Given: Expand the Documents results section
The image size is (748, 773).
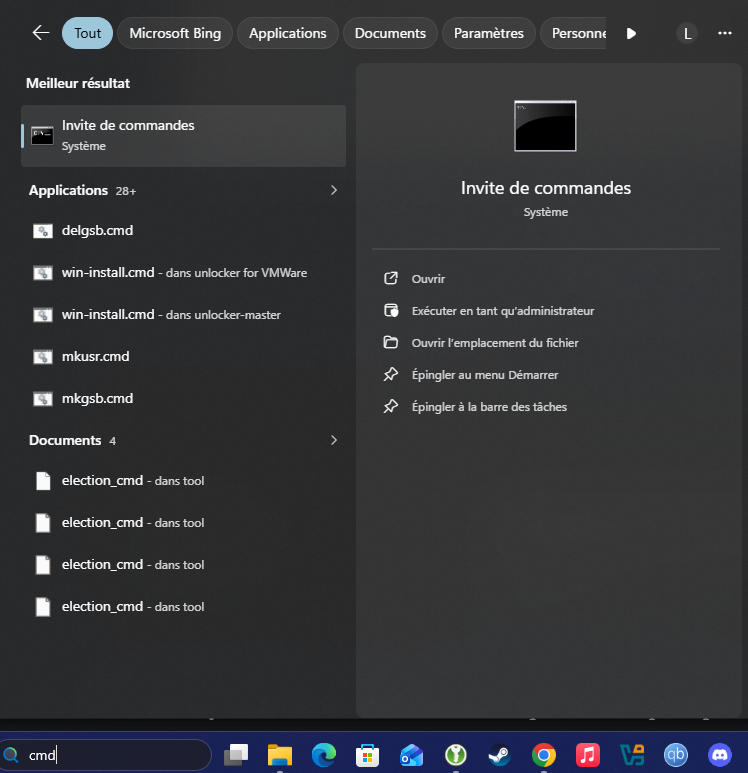Looking at the screenshot, I should click(334, 440).
